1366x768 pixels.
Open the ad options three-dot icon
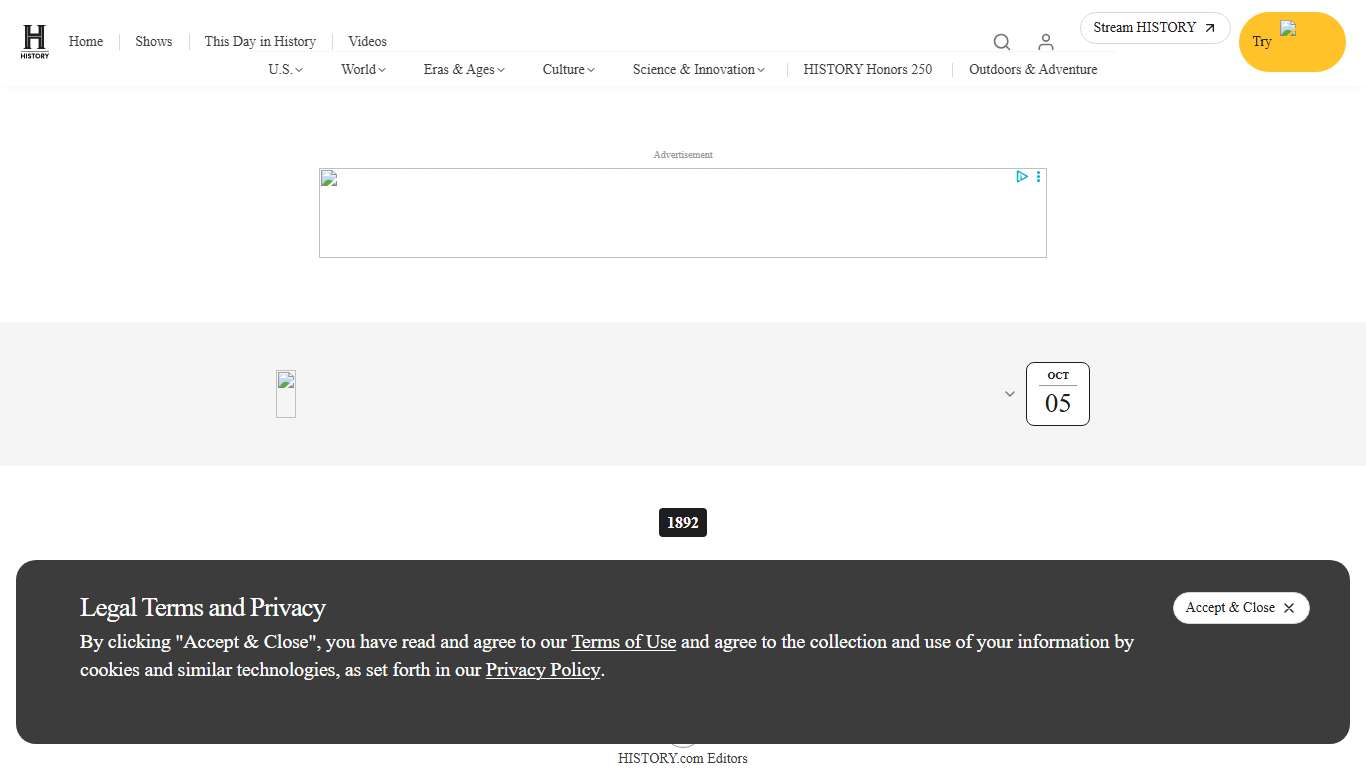[1038, 177]
